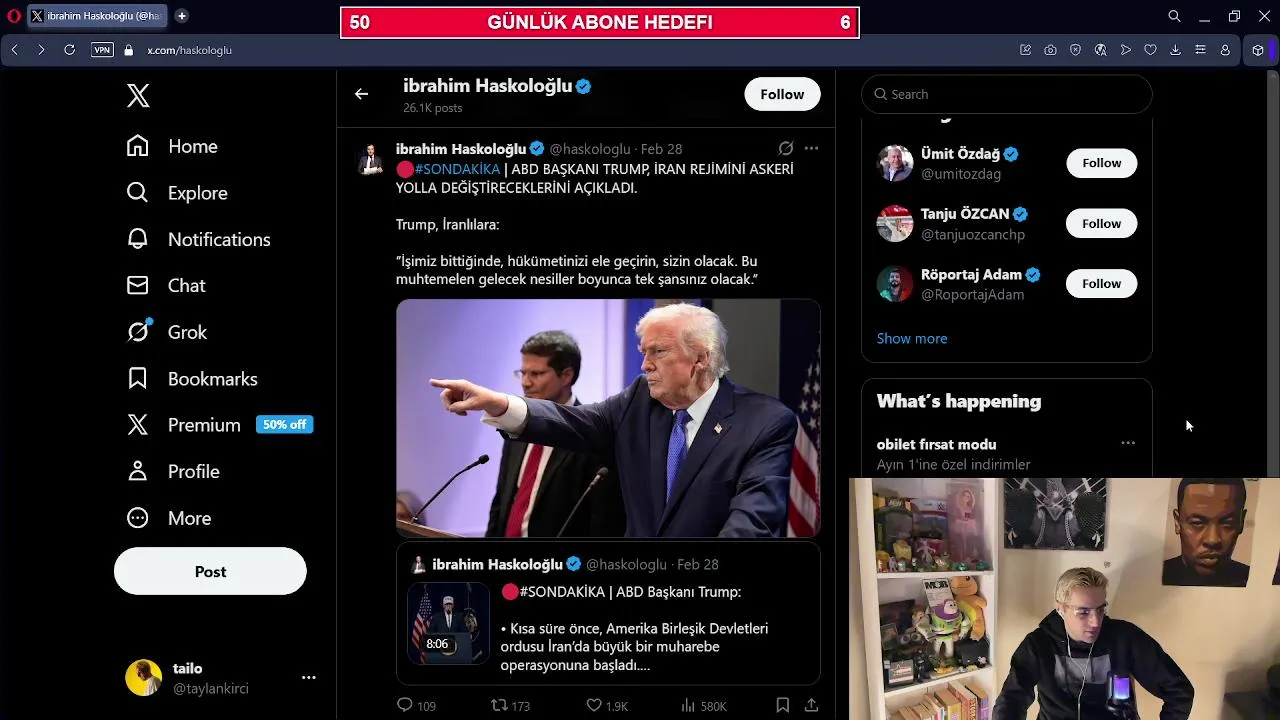Image resolution: width=1280 pixels, height=720 pixels.
Task: Open the Explore page
Action: pos(177,193)
